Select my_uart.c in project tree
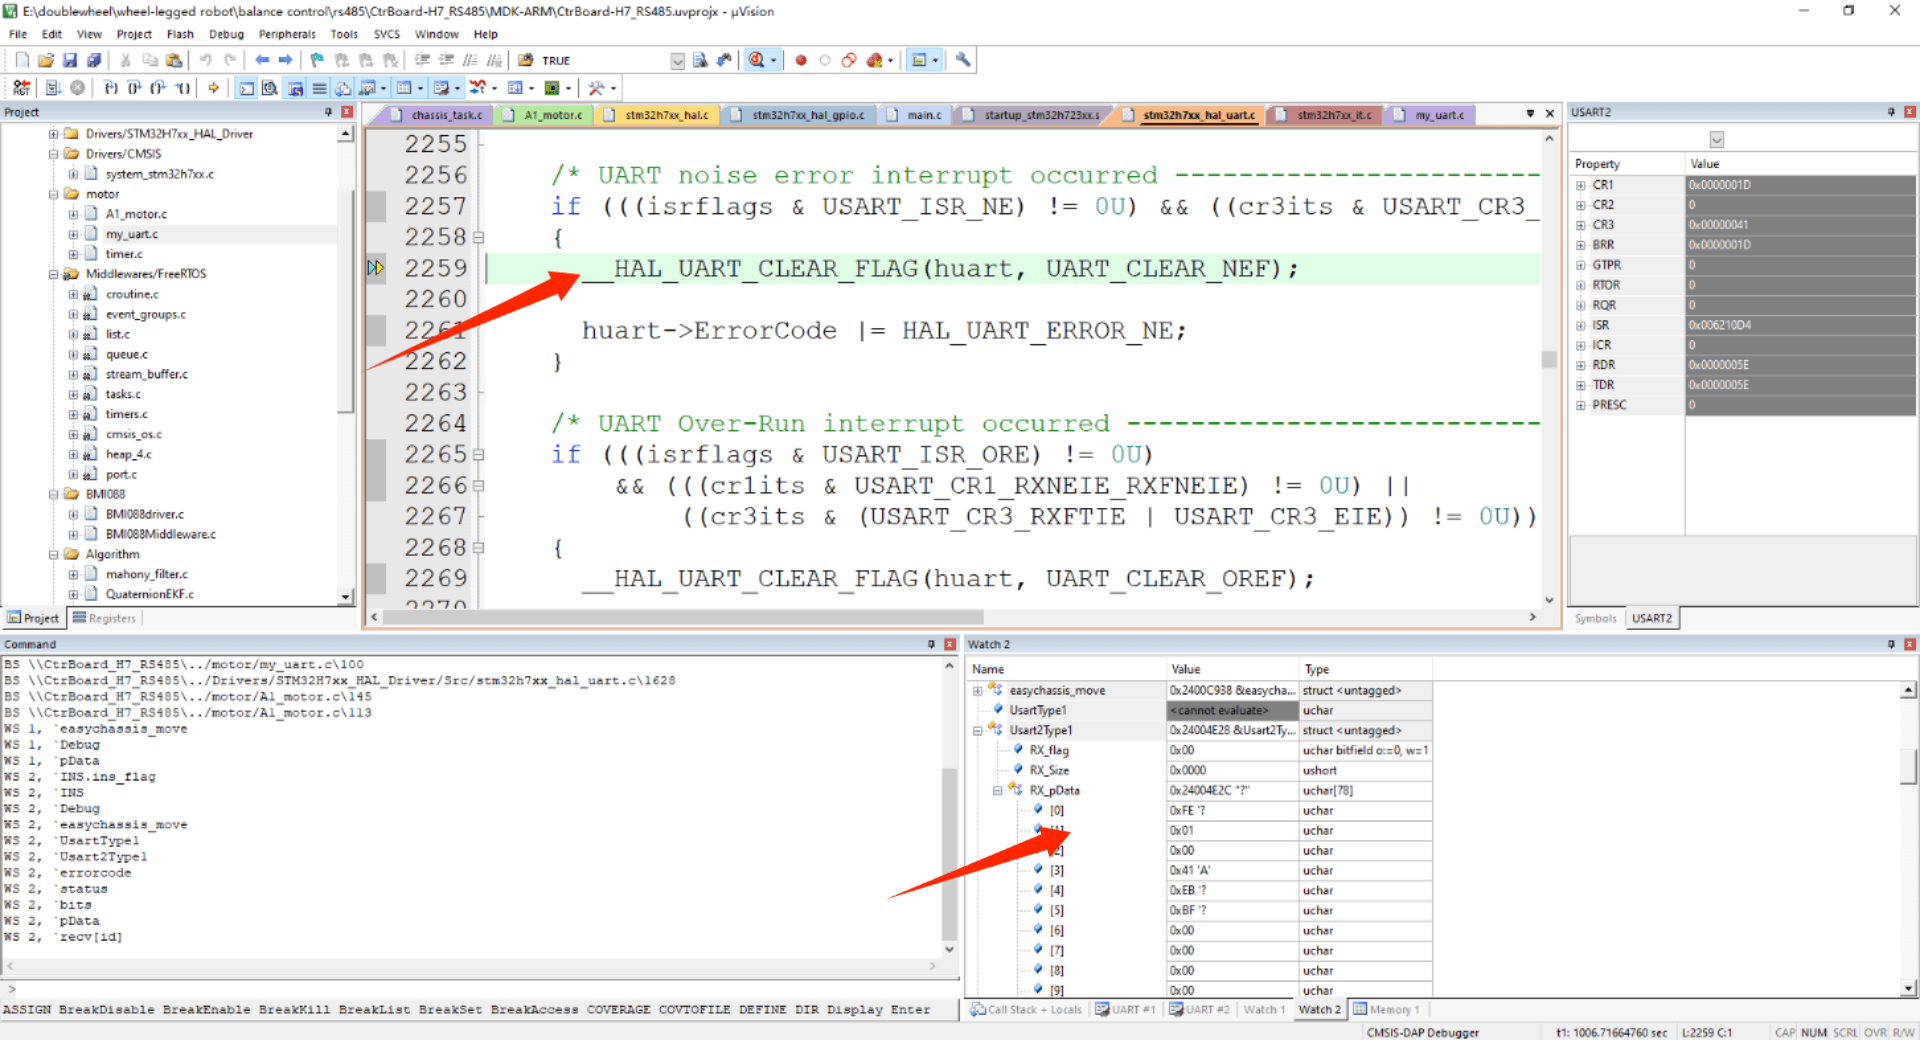Viewport: 1920px width, 1040px height. pos(132,234)
